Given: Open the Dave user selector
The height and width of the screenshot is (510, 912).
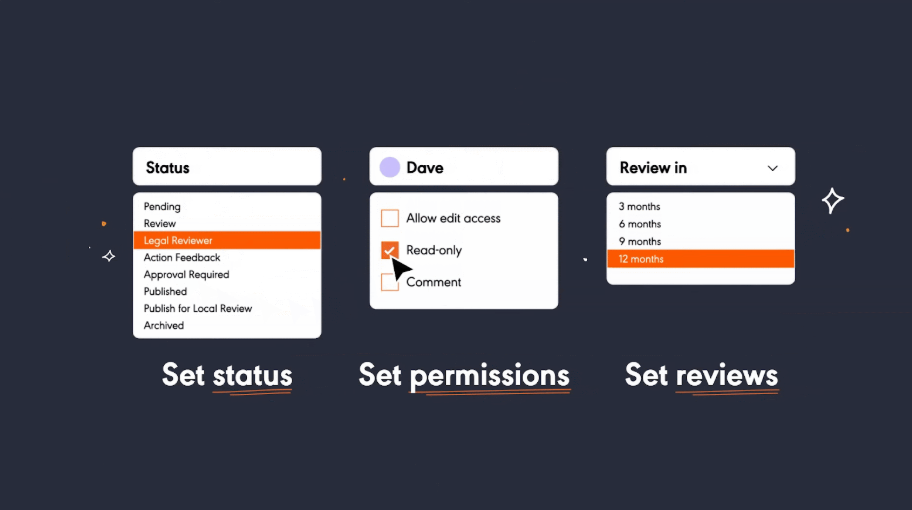Looking at the screenshot, I should tap(464, 167).
